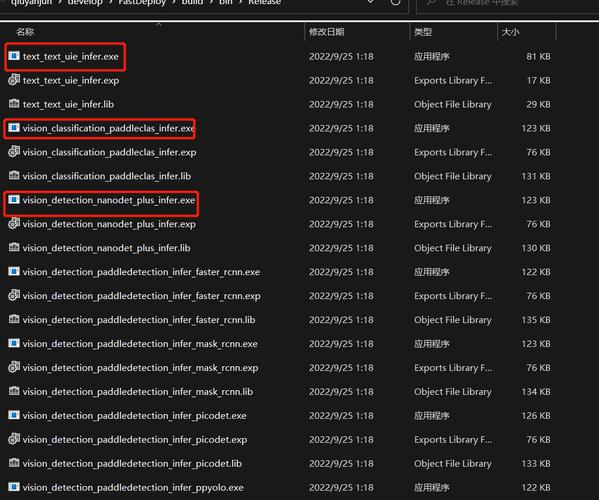The image size is (599, 500).
Task: Click the text_text_uie_infer.exe application icon
Action: click(14, 56)
